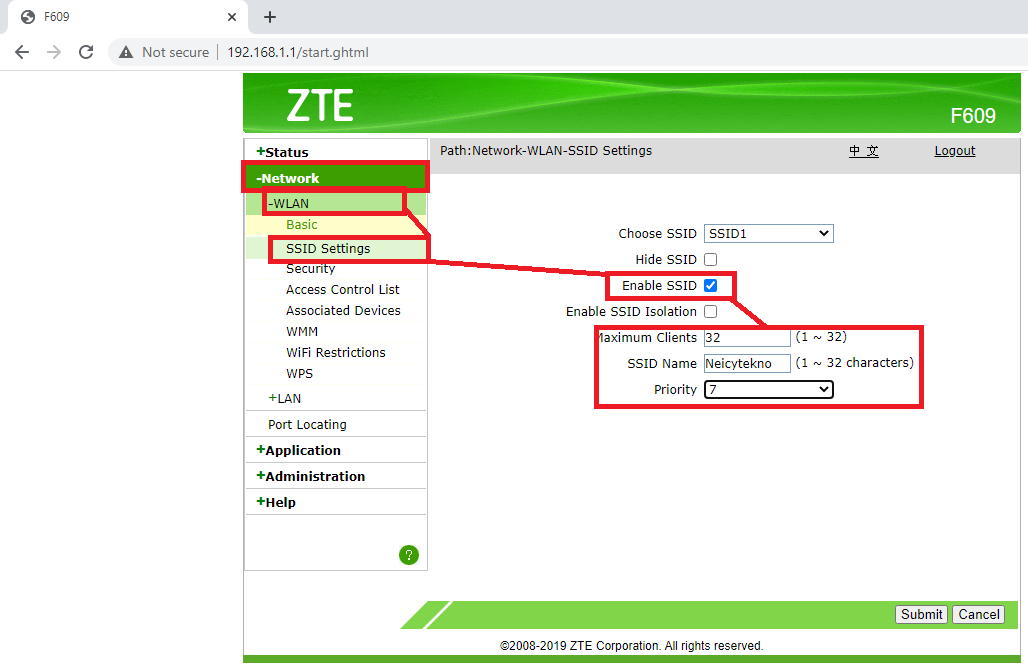Image resolution: width=1028 pixels, height=670 pixels.
Task: Click the Submit button
Action: 920,614
